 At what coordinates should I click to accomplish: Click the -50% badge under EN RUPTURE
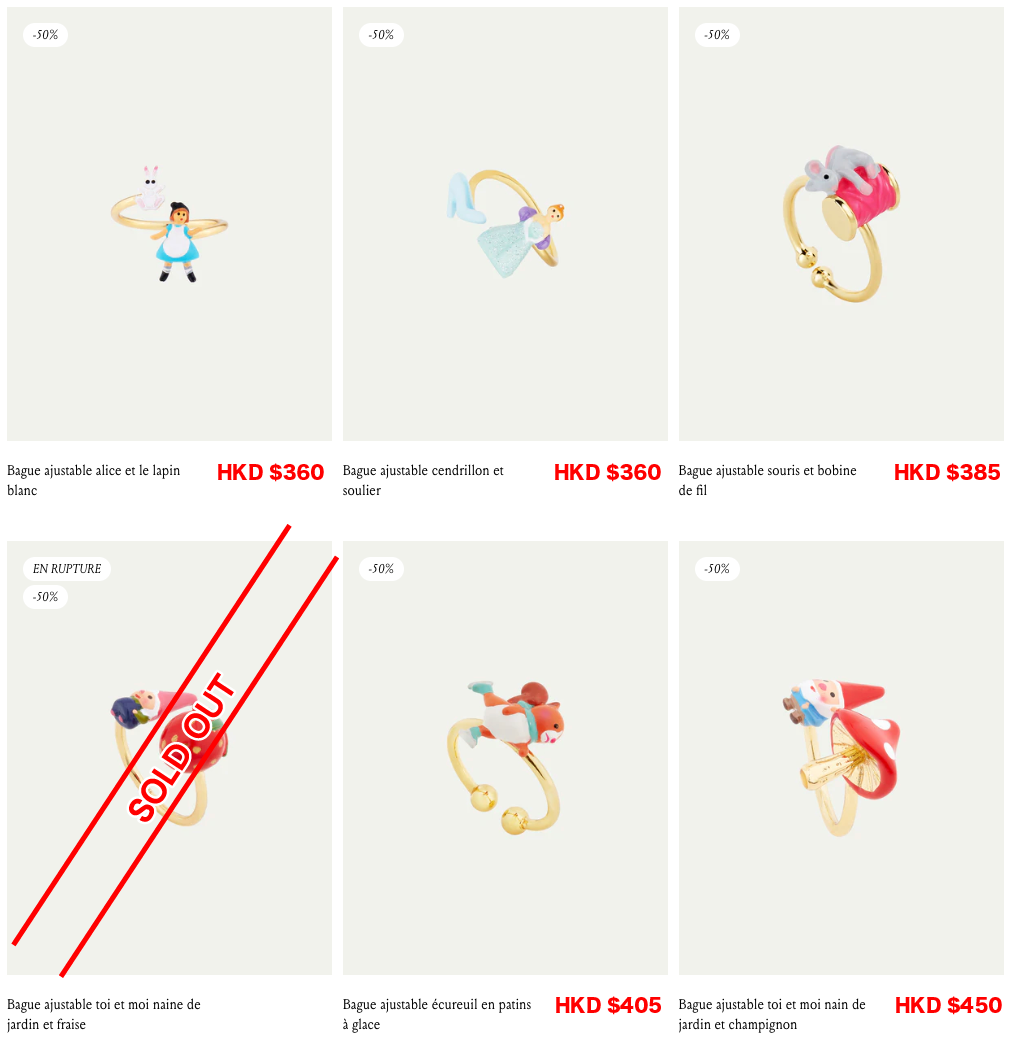(46, 597)
